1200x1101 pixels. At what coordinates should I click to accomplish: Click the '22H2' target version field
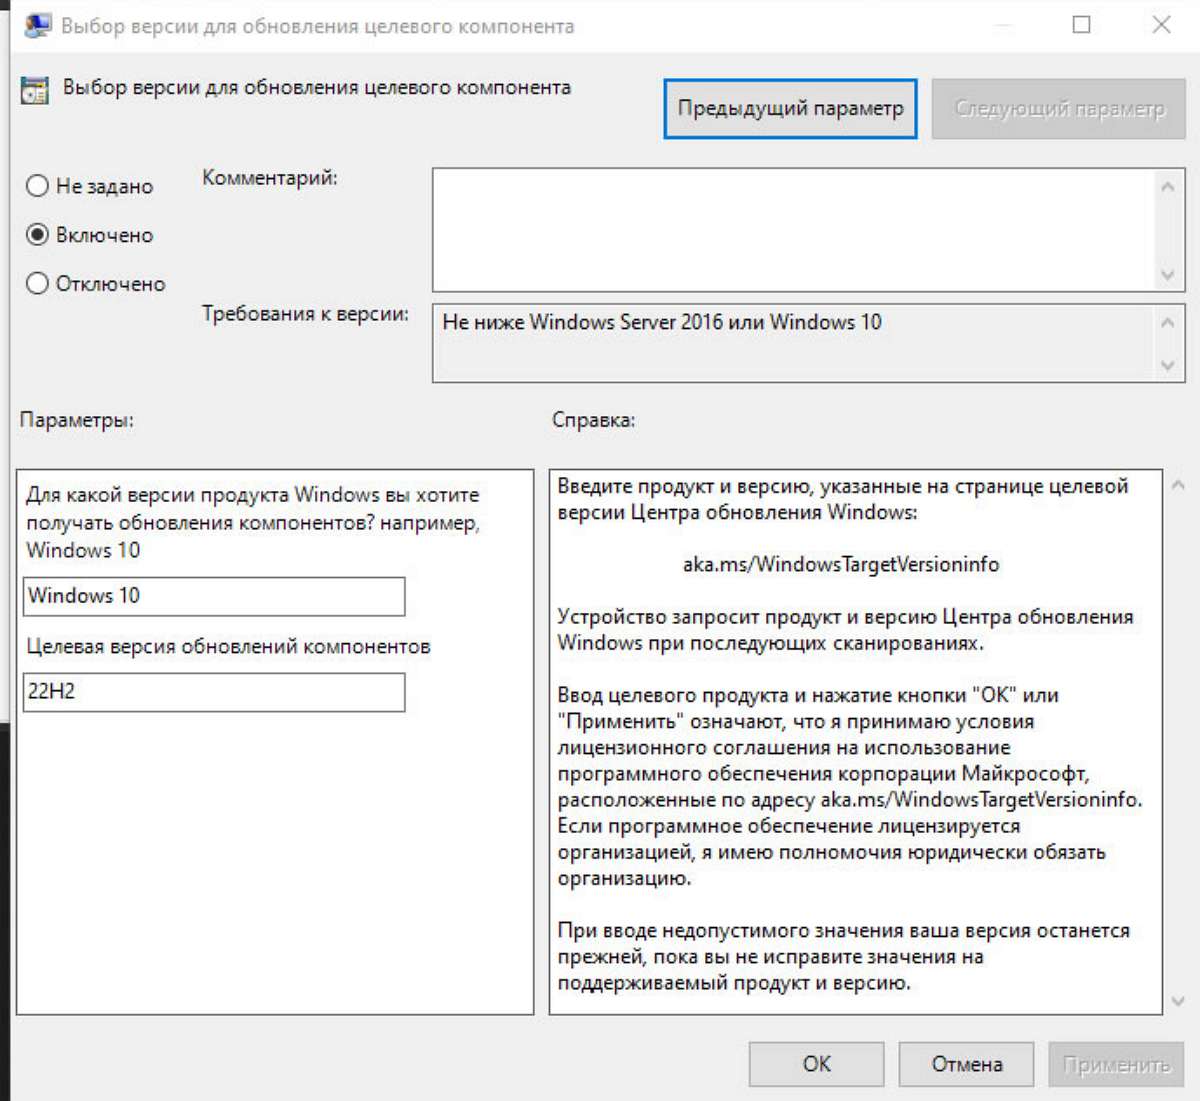click(213, 692)
